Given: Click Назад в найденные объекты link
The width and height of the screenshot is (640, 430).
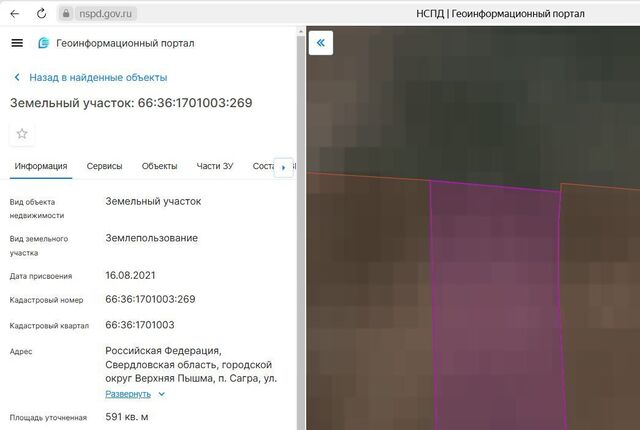Looking at the screenshot, I should (98, 77).
